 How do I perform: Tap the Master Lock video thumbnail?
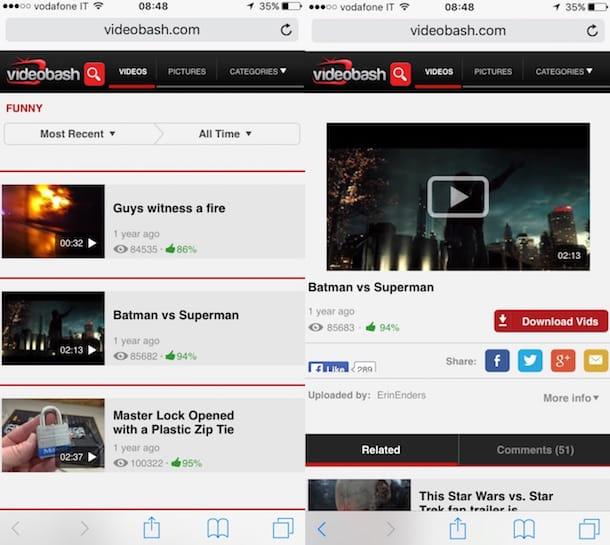53,435
